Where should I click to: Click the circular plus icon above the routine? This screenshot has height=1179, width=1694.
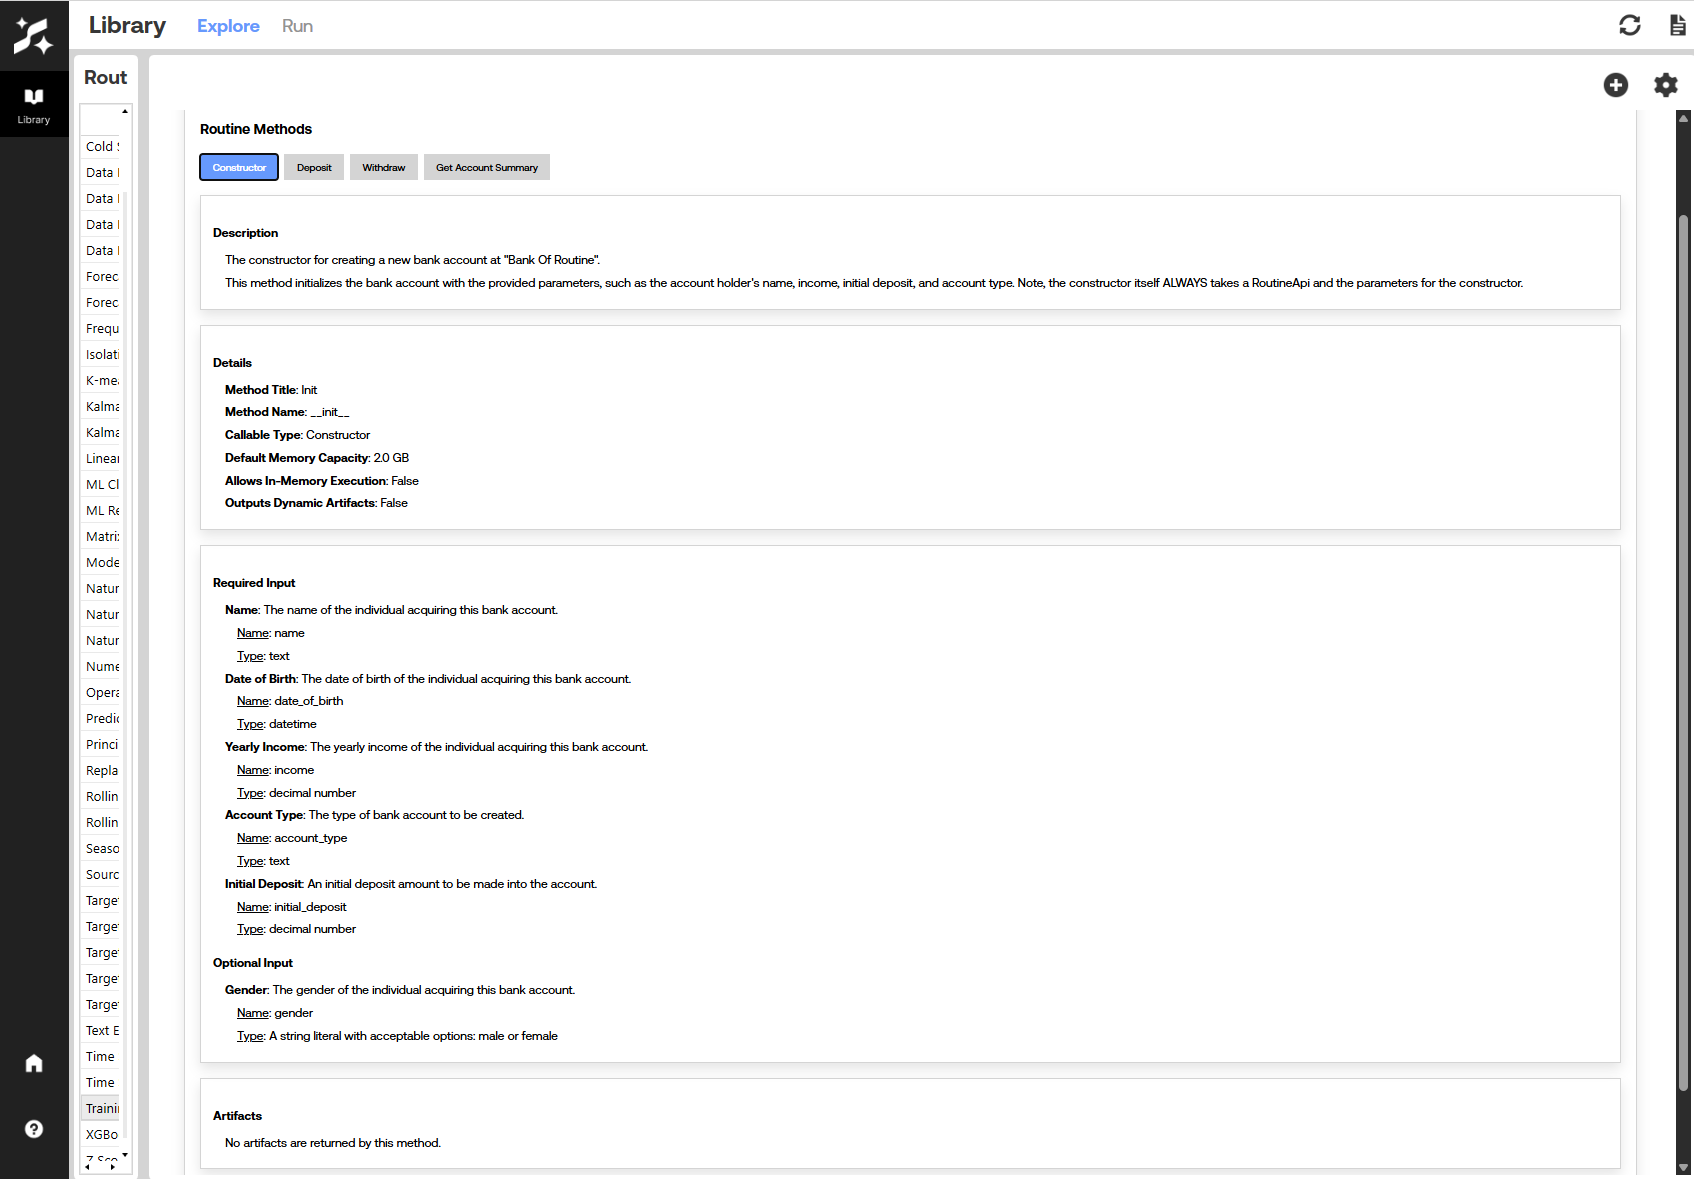(1615, 86)
